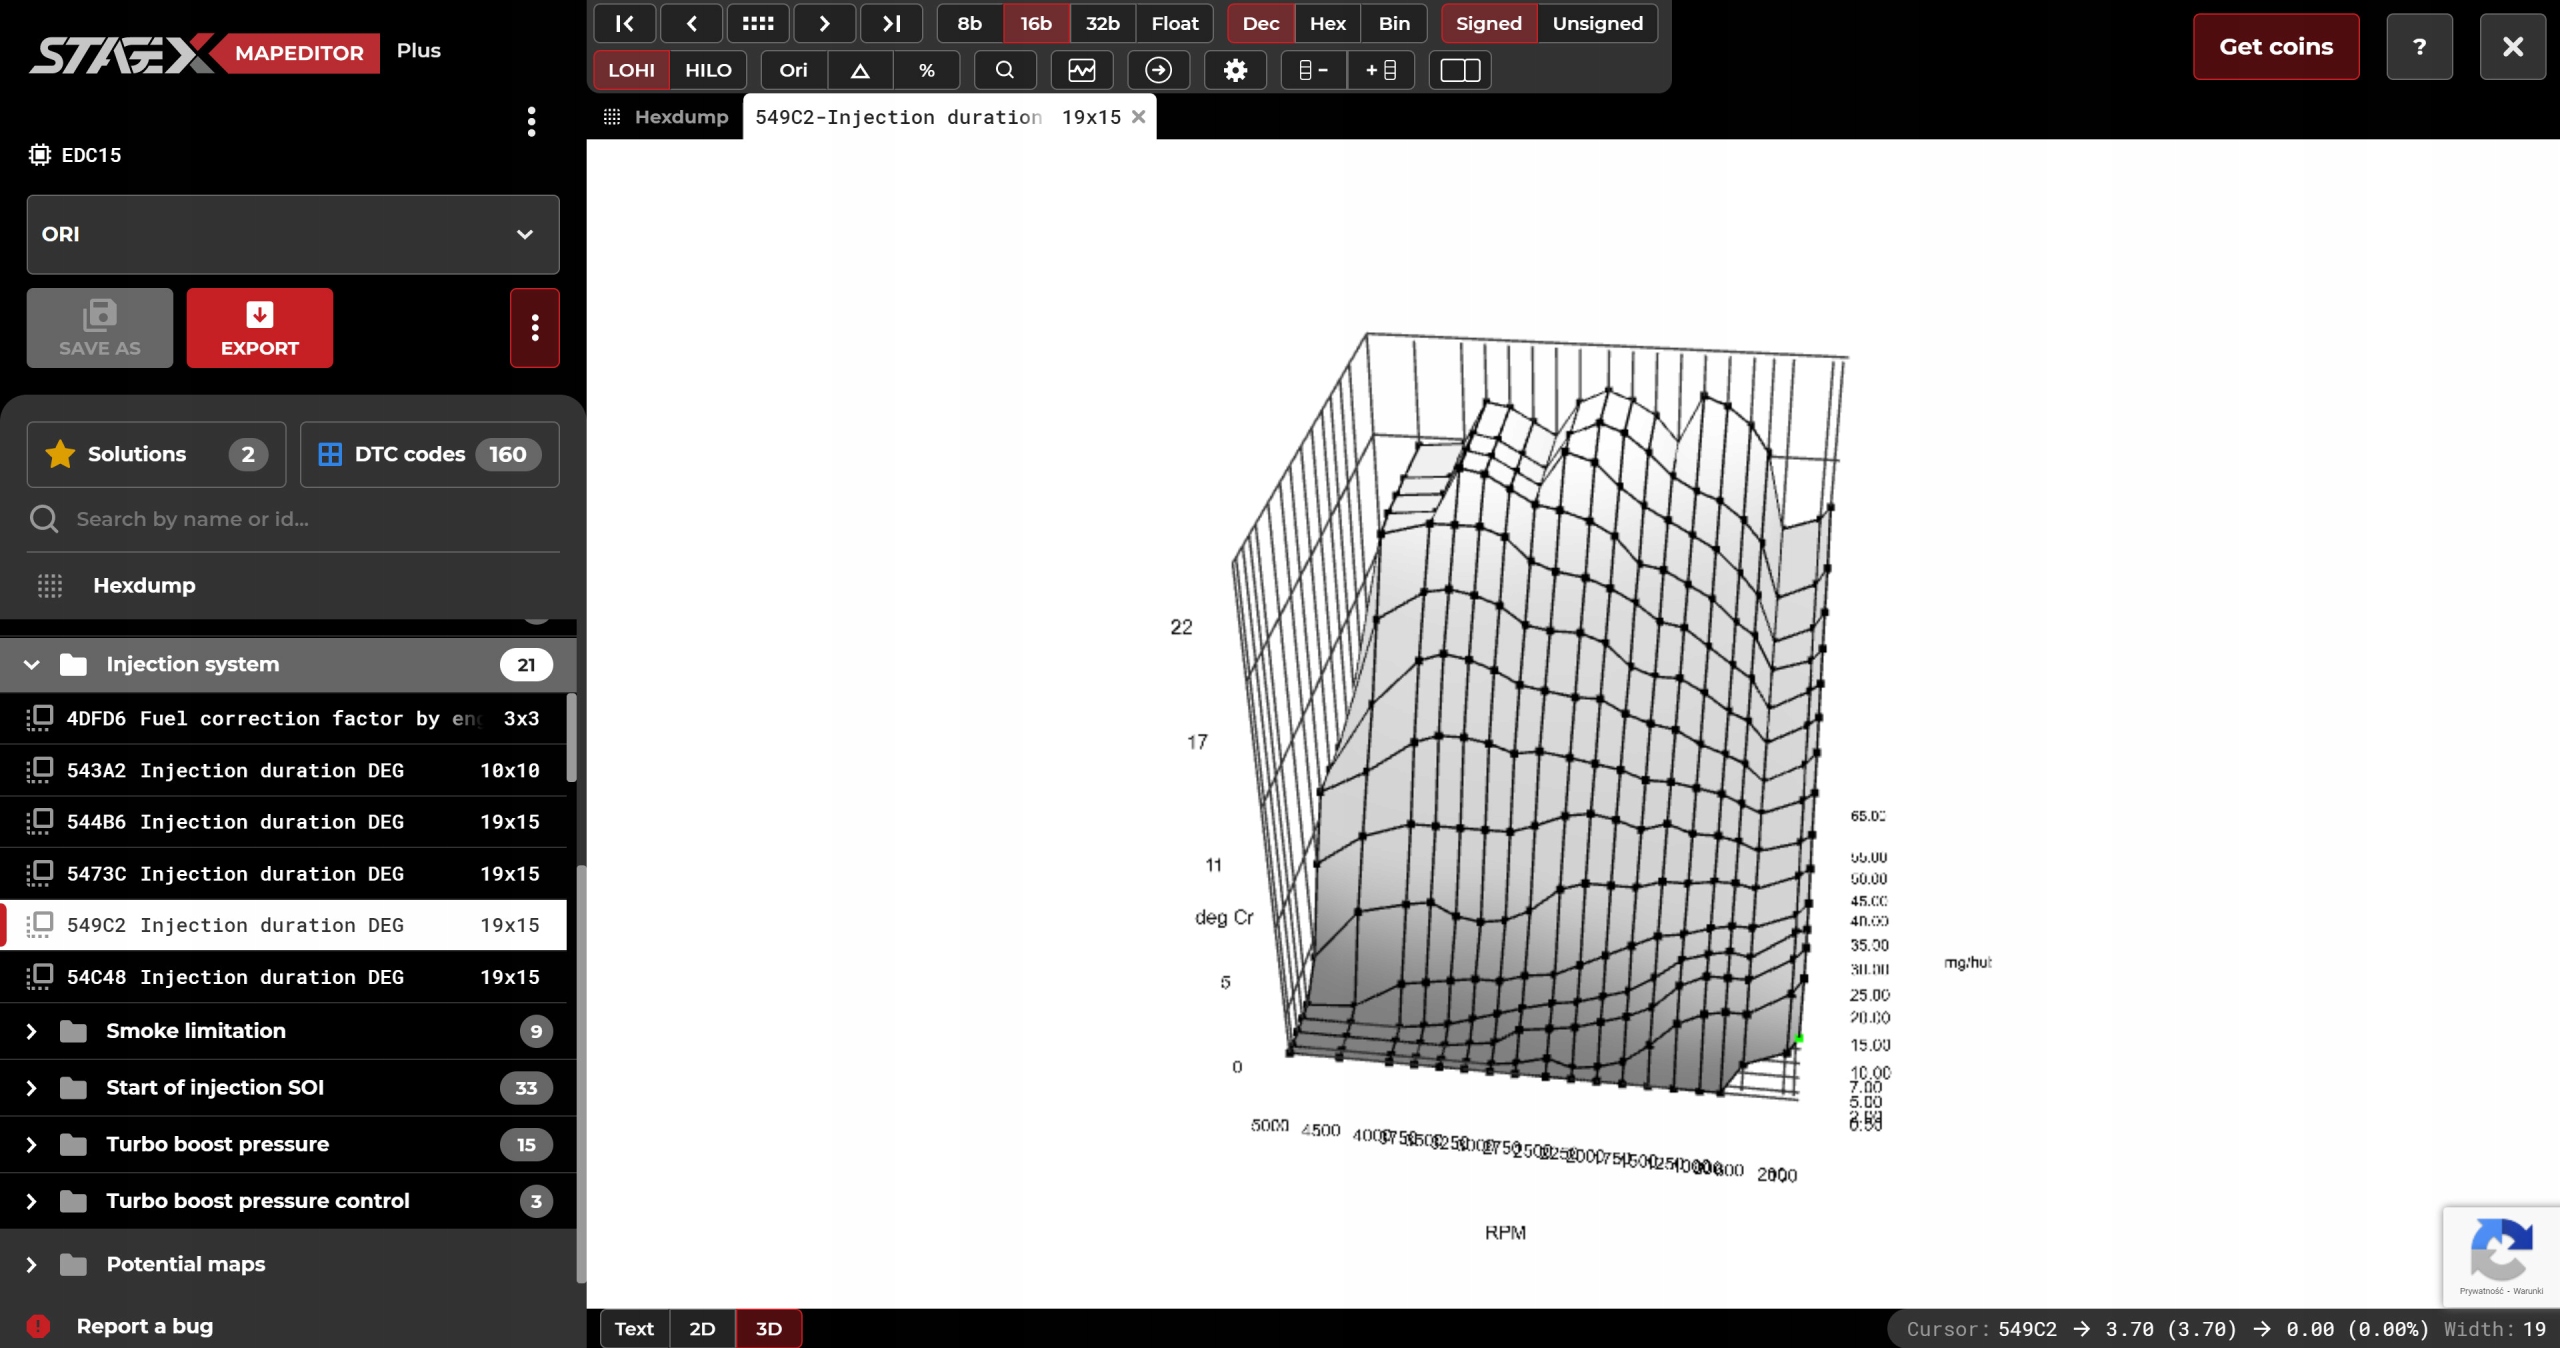
Task: Open the ORI version dropdown
Action: (293, 234)
